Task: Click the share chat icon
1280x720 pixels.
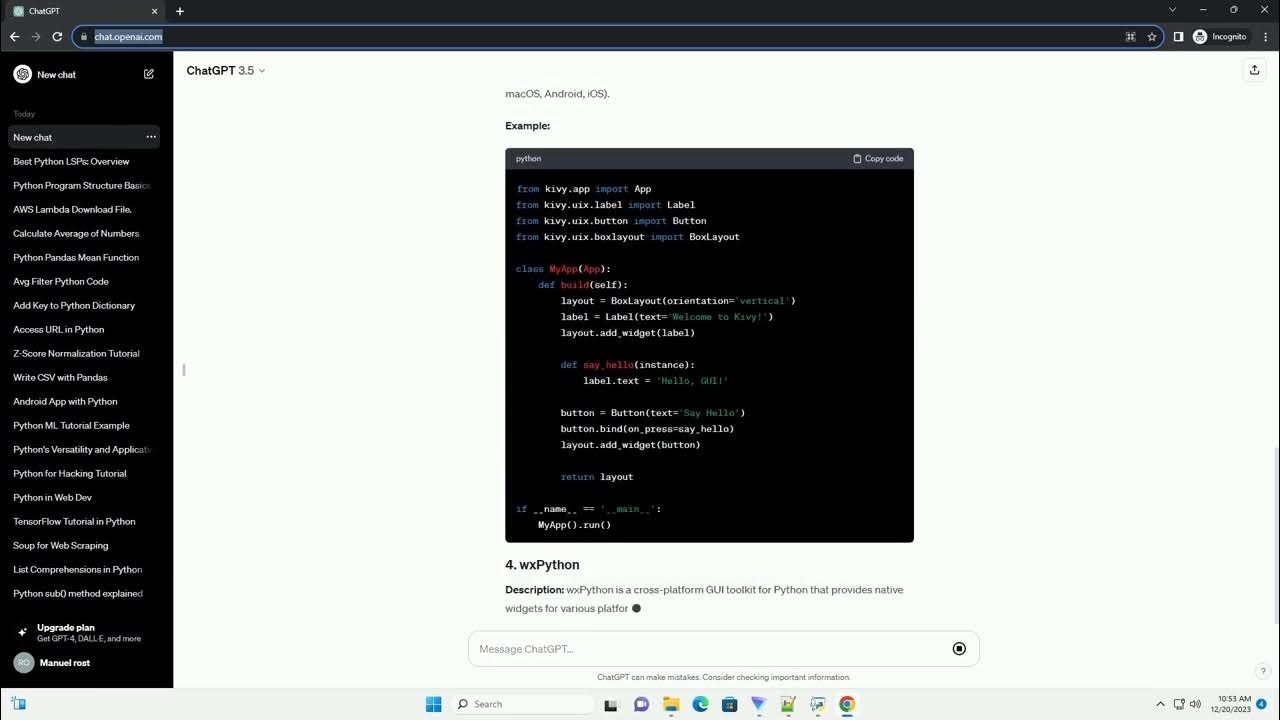Action: 1254,70
